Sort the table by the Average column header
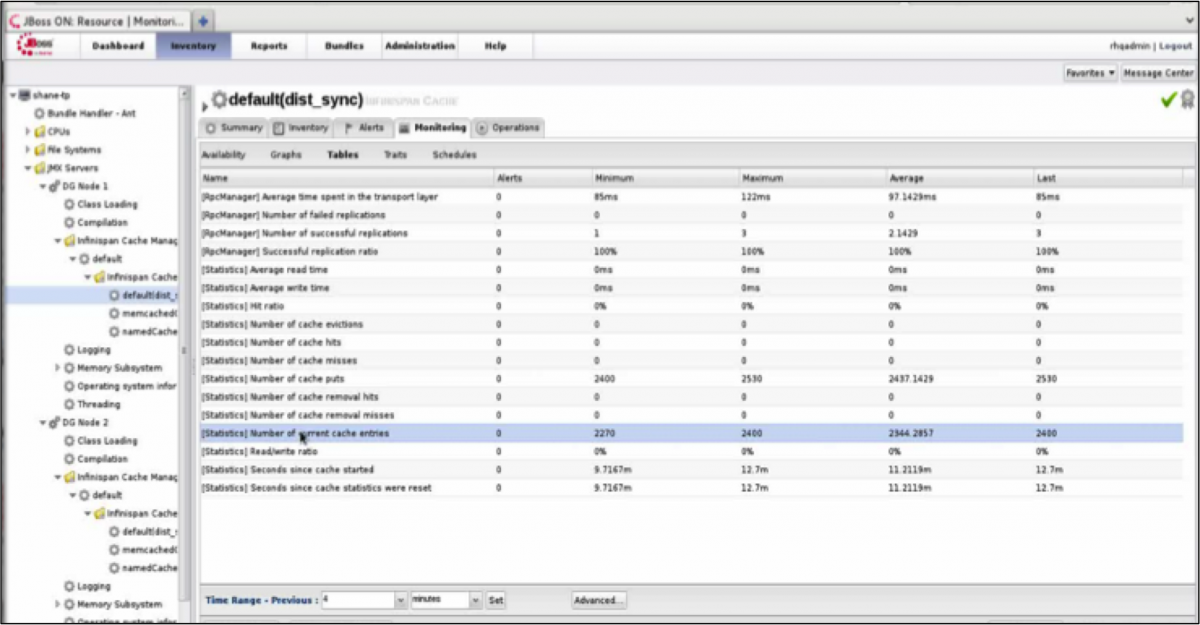 click(x=959, y=178)
